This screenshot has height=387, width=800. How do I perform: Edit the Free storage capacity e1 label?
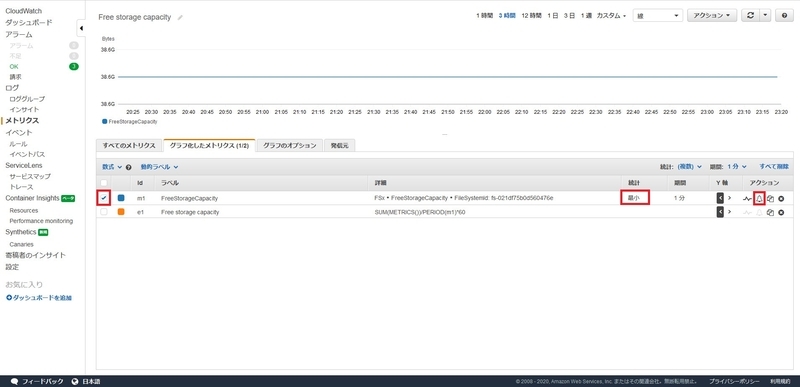[x=190, y=212]
